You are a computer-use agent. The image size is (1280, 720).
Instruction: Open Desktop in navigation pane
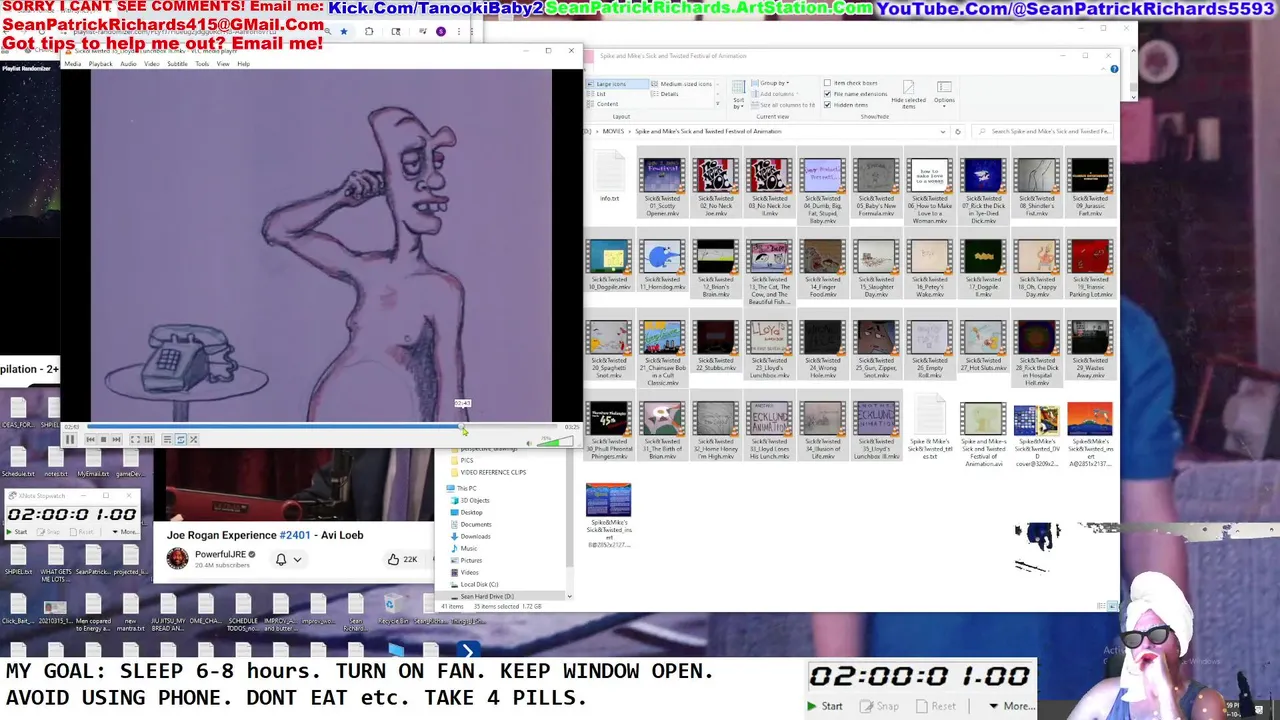[x=471, y=512]
